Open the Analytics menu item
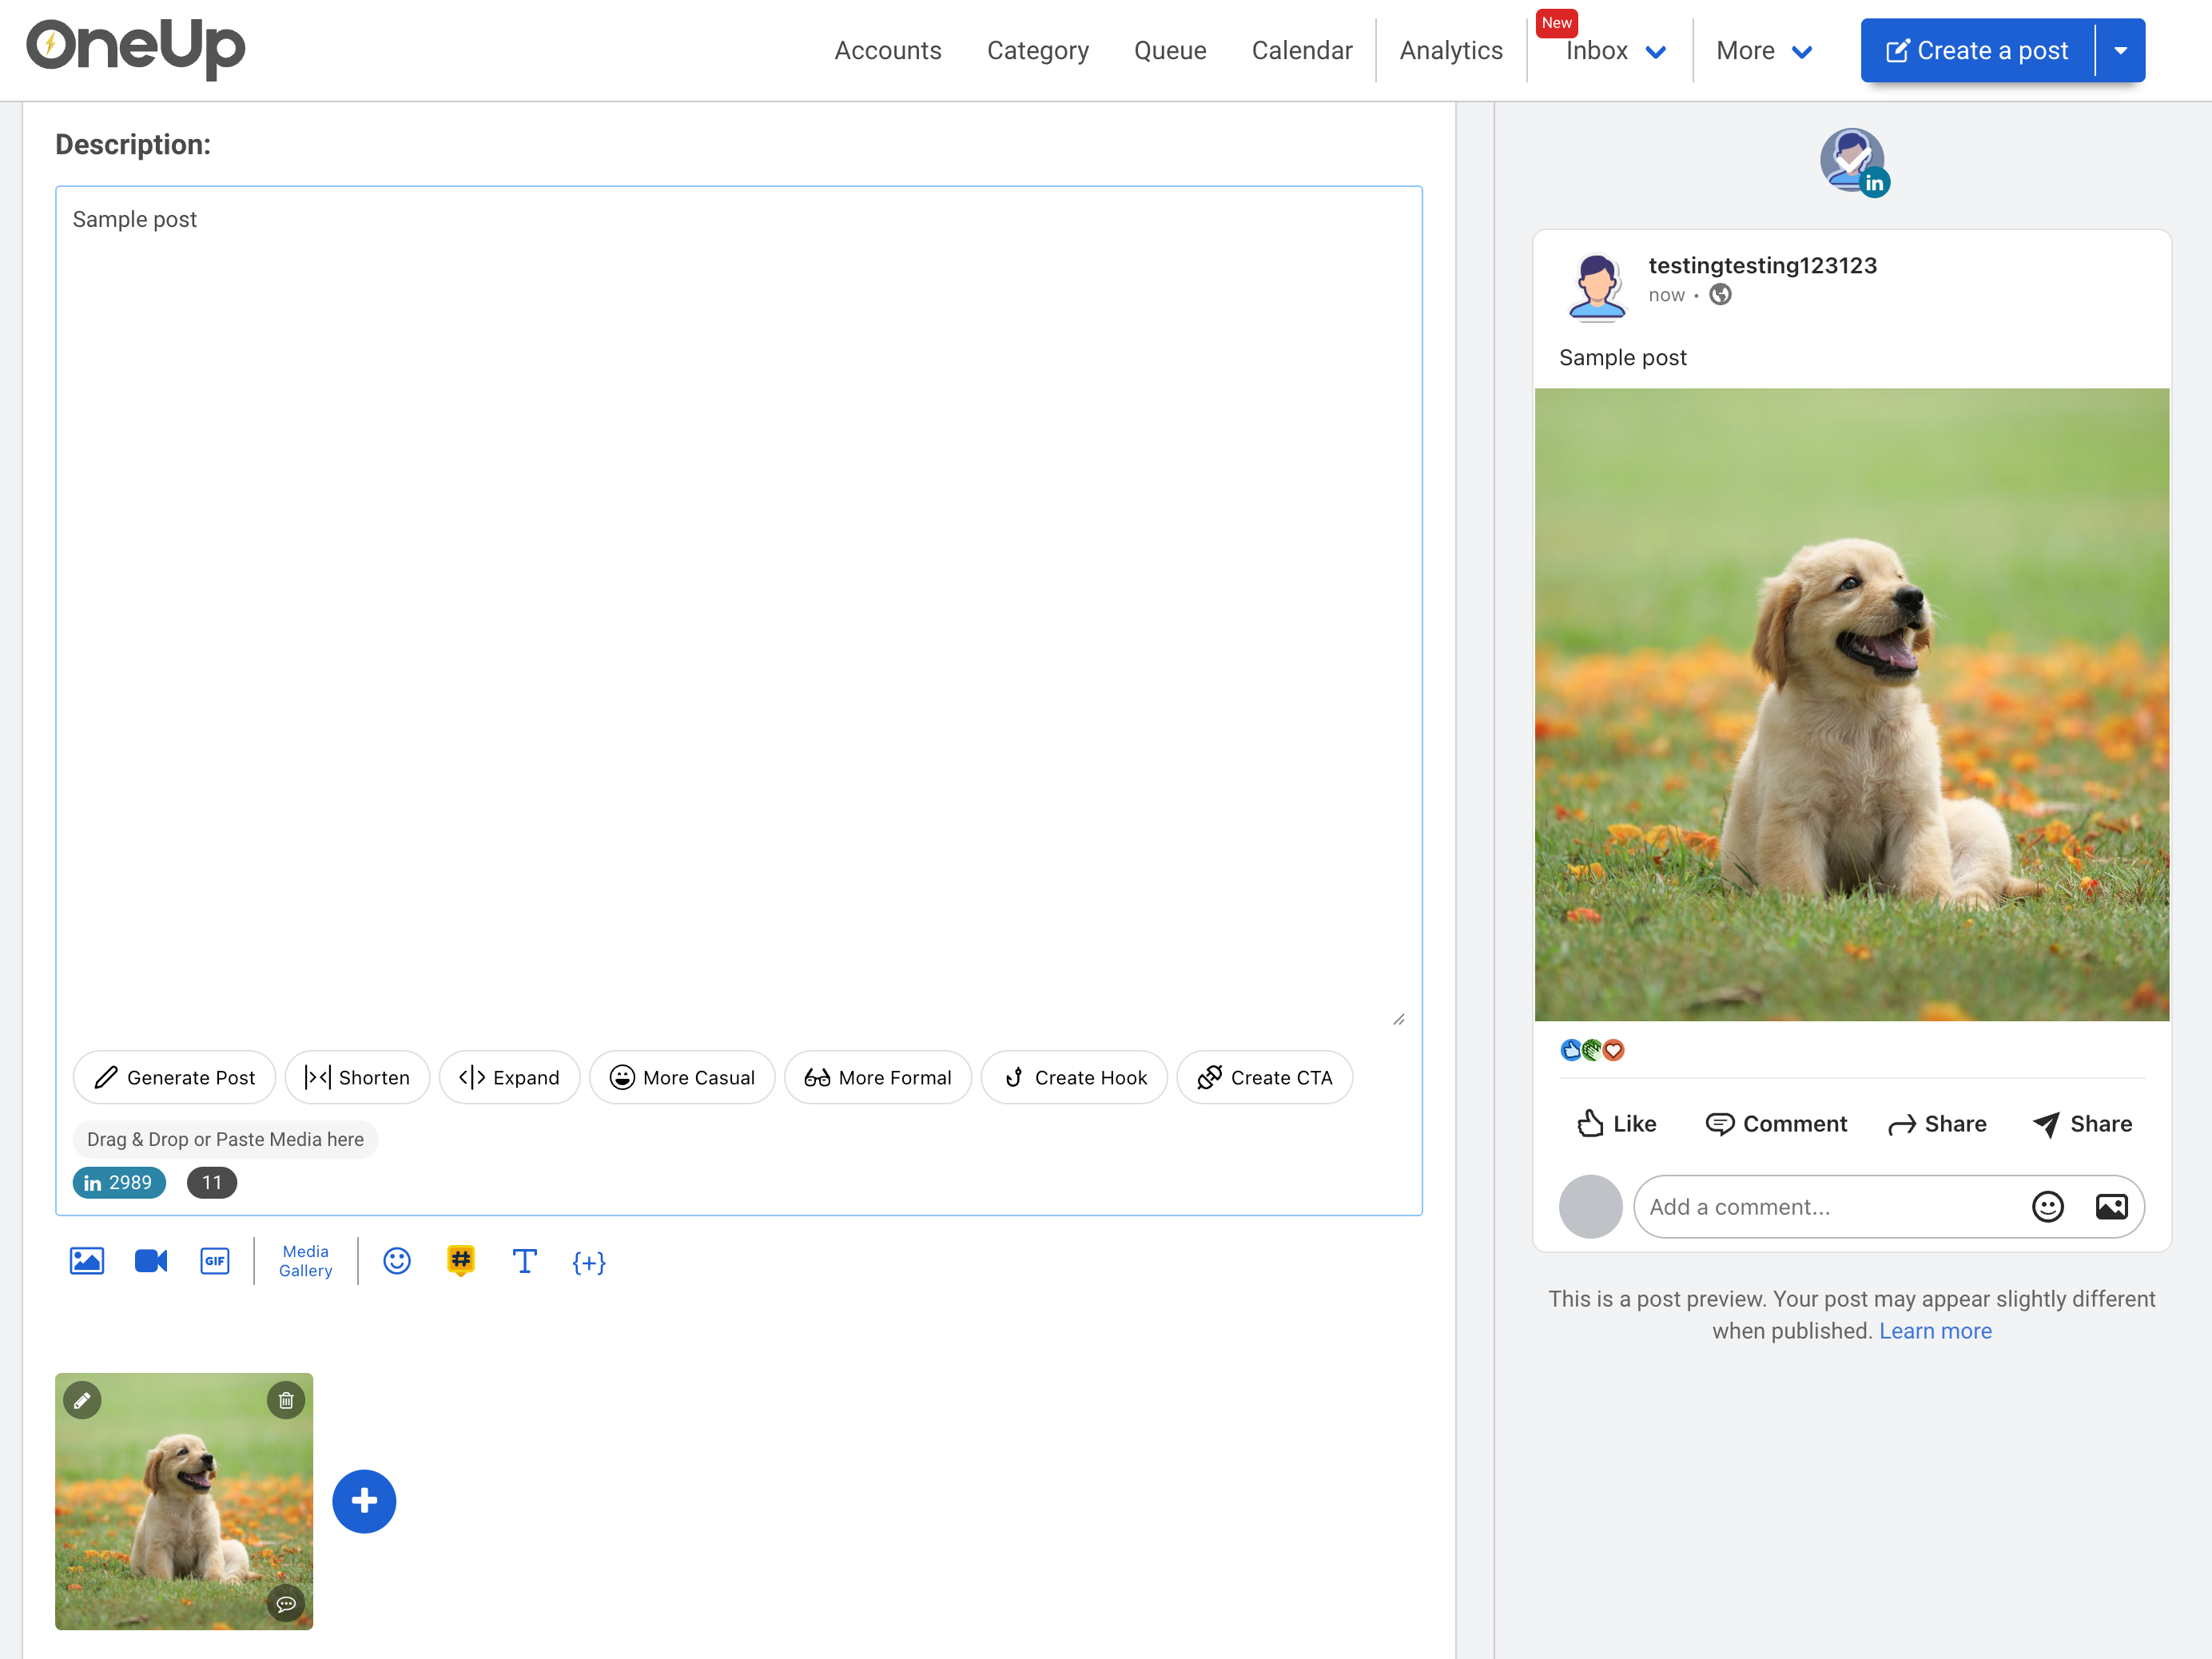Viewport: 2212px width, 1659px height. pyautogui.click(x=1450, y=51)
